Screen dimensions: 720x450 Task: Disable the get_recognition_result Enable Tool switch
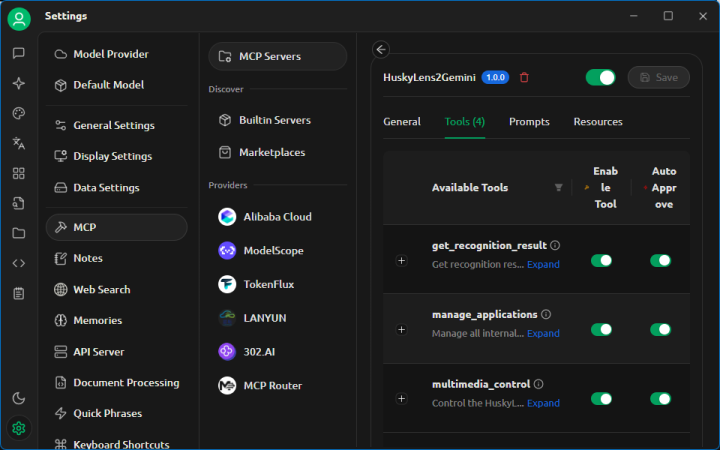coord(601,260)
